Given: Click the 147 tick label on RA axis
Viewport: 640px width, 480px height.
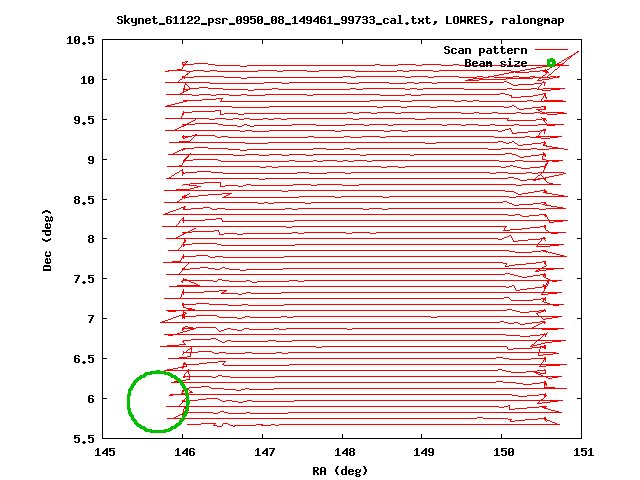Looking at the screenshot, I should point(264,453).
